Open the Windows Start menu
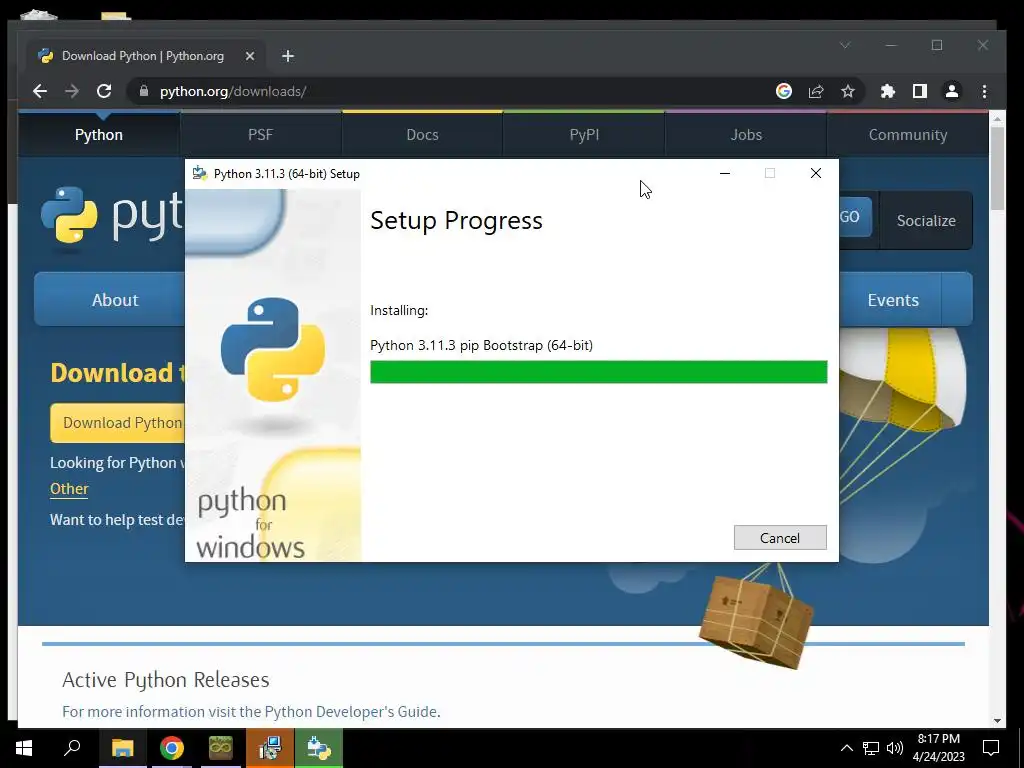Screen dimensions: 1024x768 click(24, 748)
